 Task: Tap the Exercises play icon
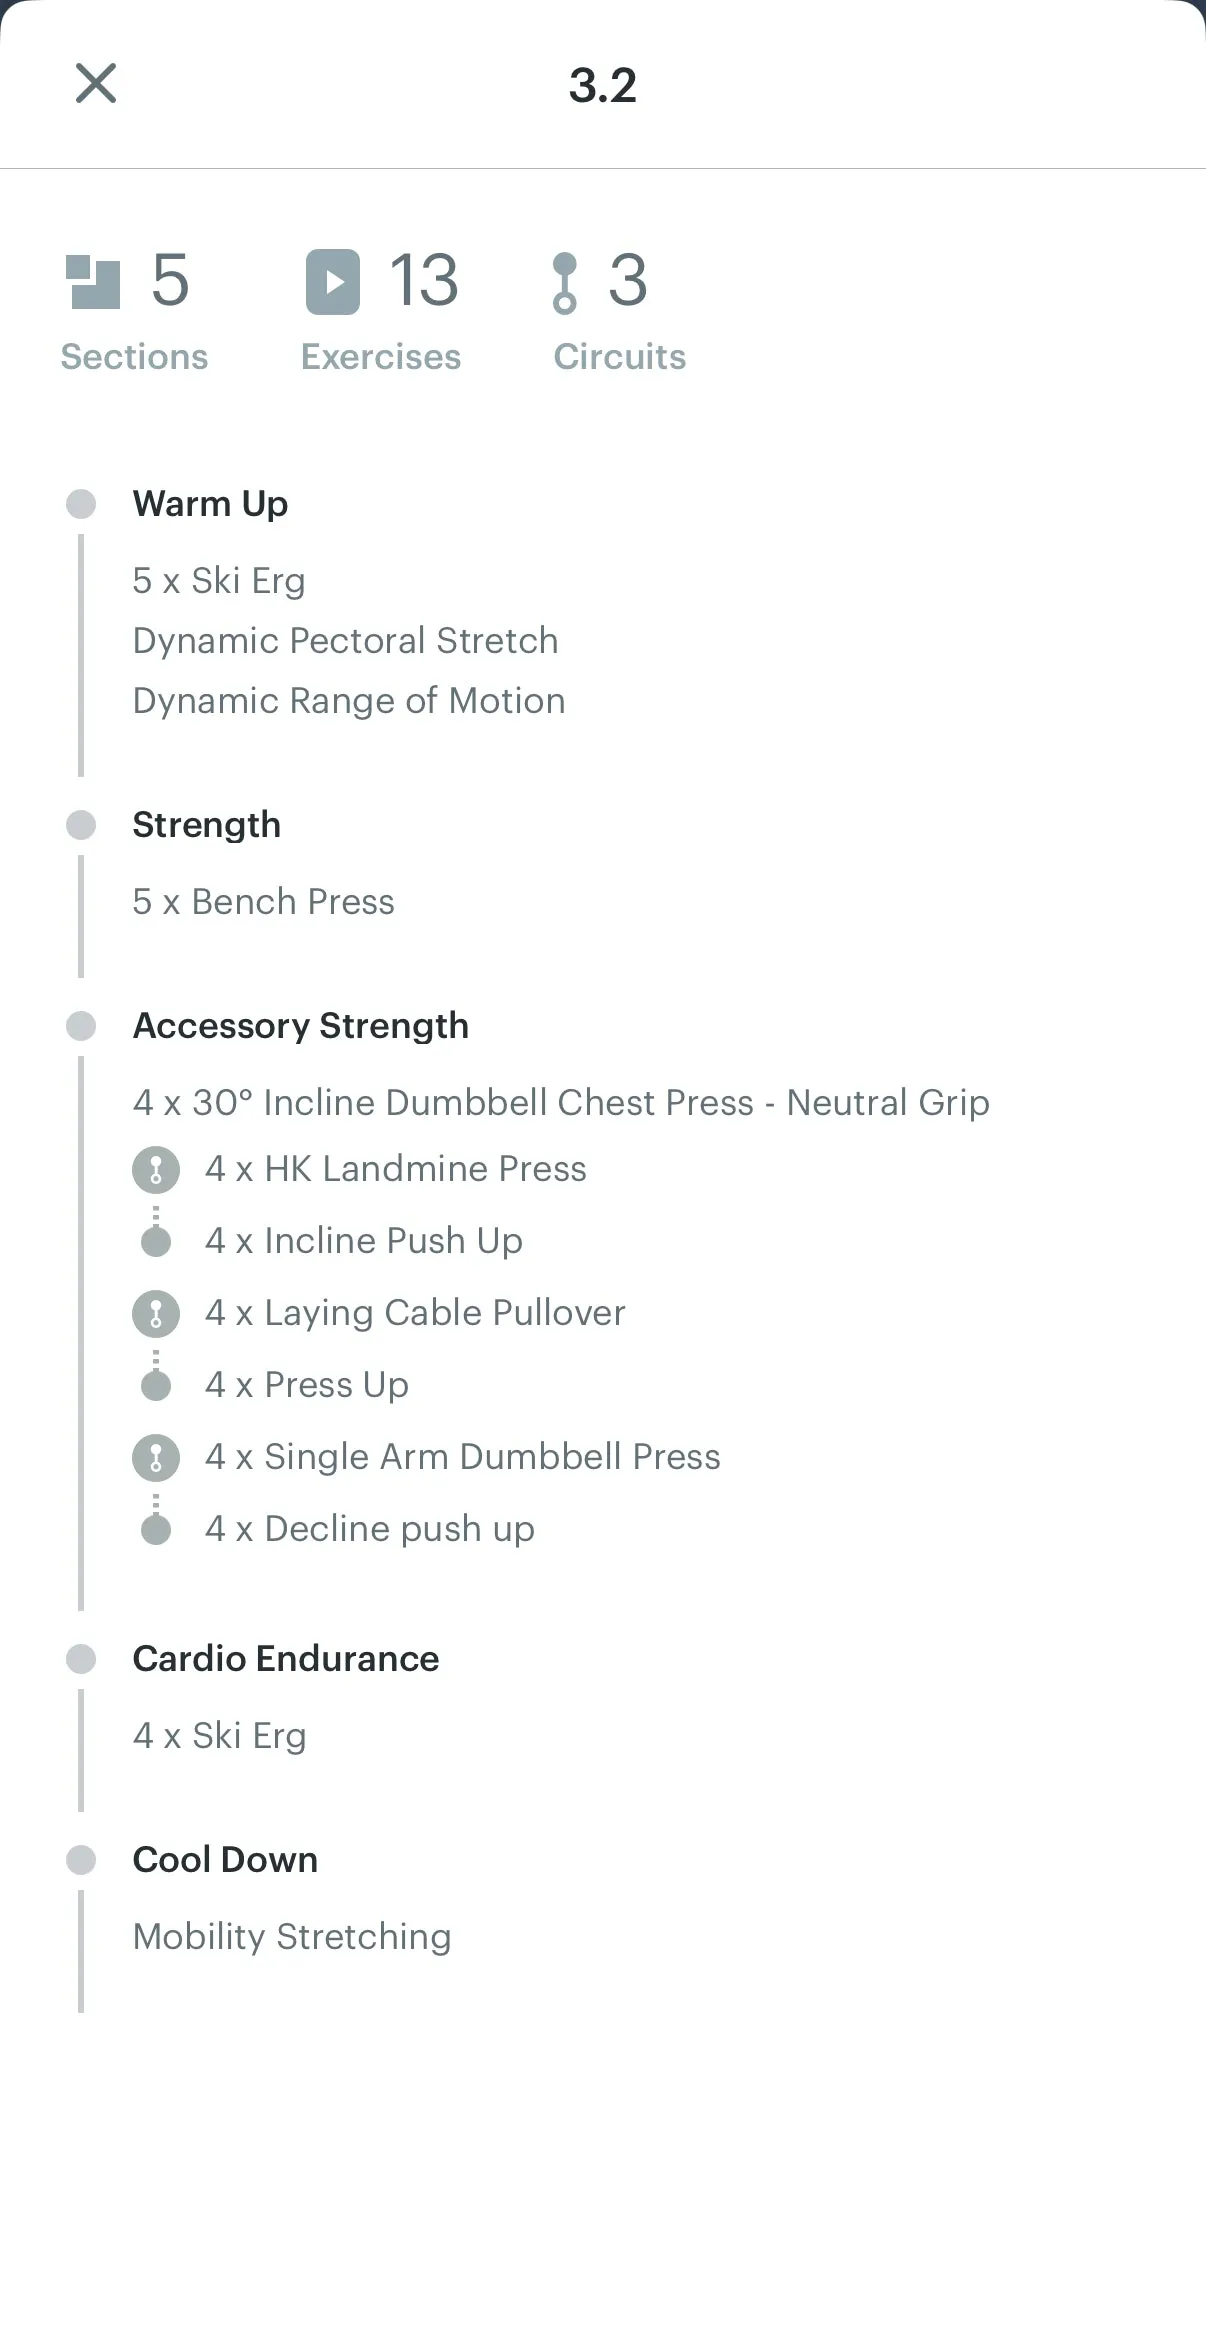(x=332, y=282)
